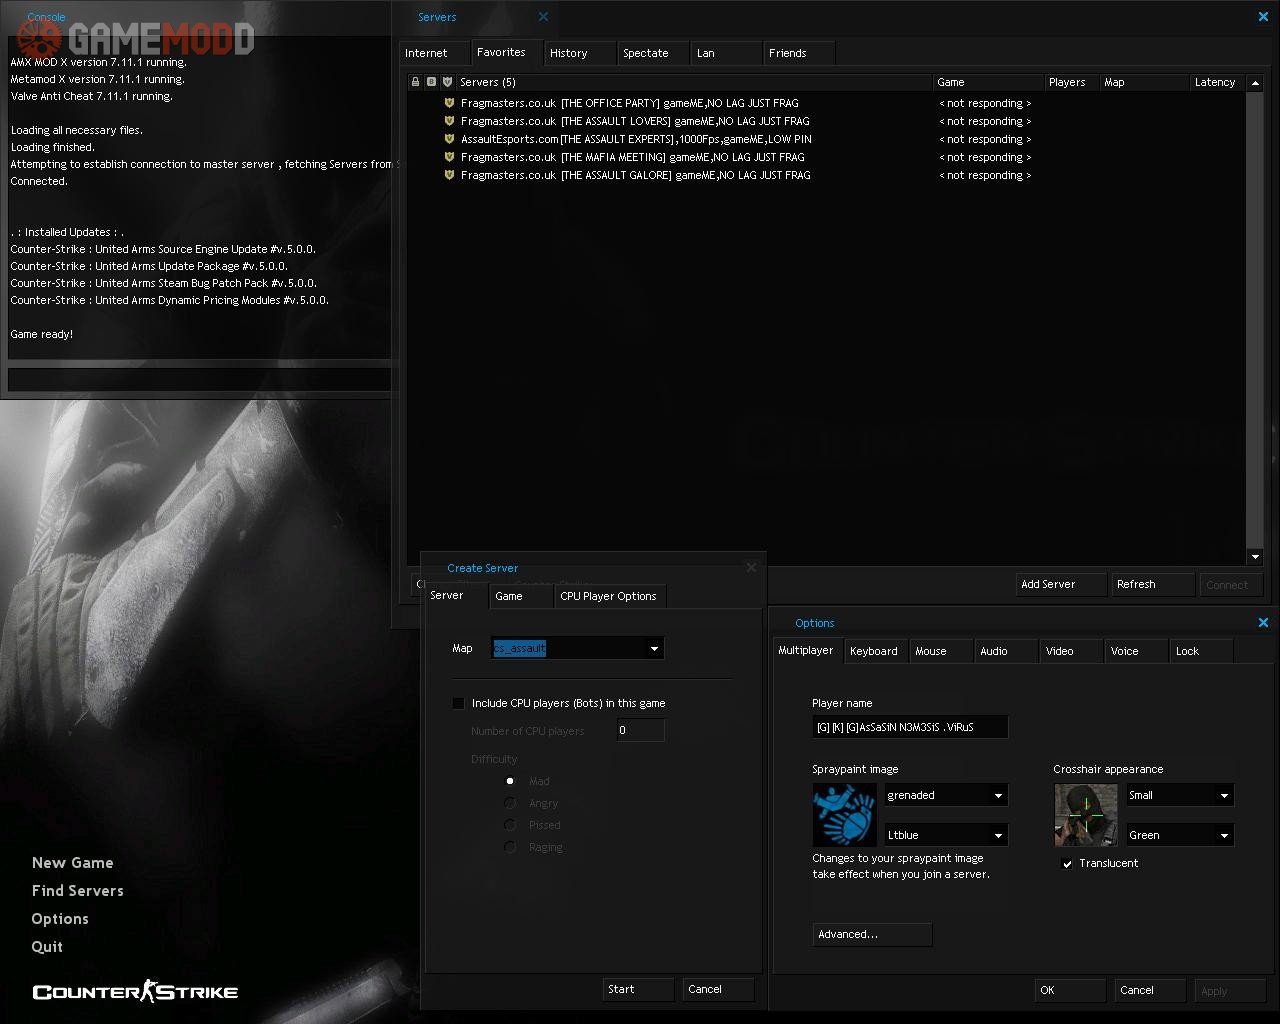
Task: Uncheck the Translucent crosshair checkbox
Action: coord(1067,863)
